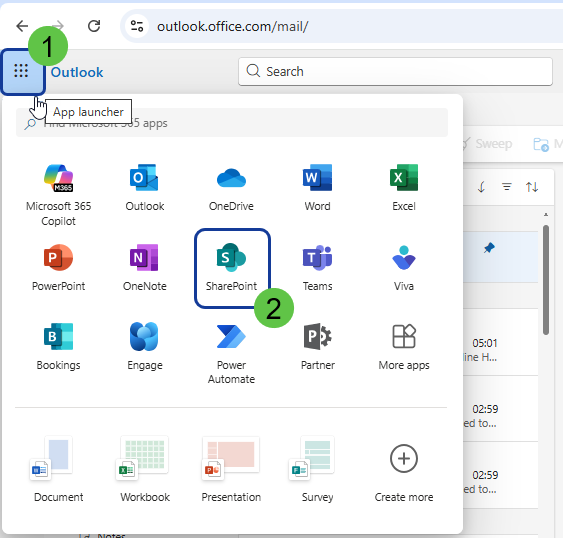Click the pin icon on the message
This screenshot has height=538, width=563.
click(x=489, y=247)
